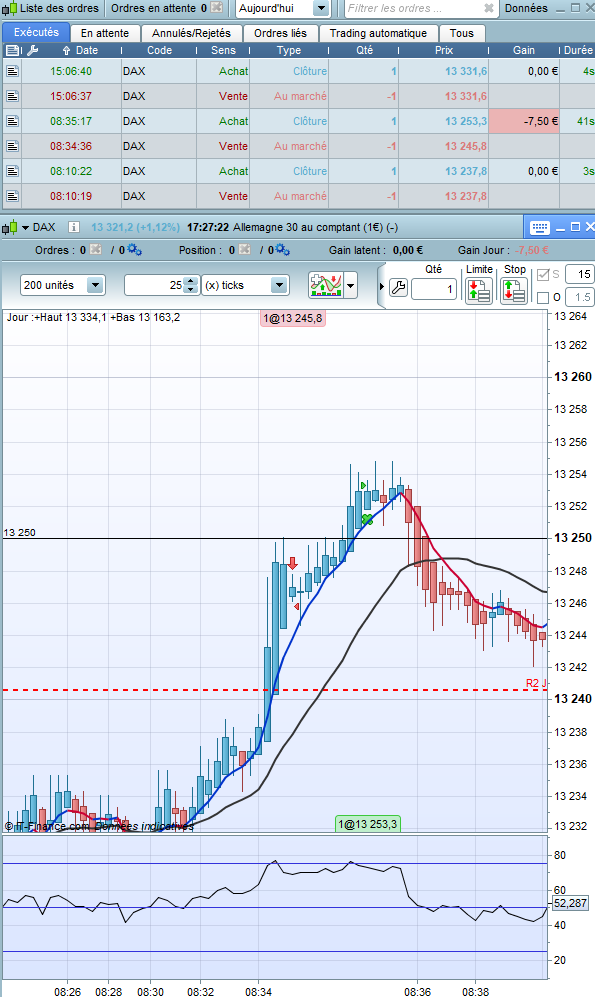The image size is (595, 997).
Task: Click the add indicator chart icon
Action: tap(325, 284)
